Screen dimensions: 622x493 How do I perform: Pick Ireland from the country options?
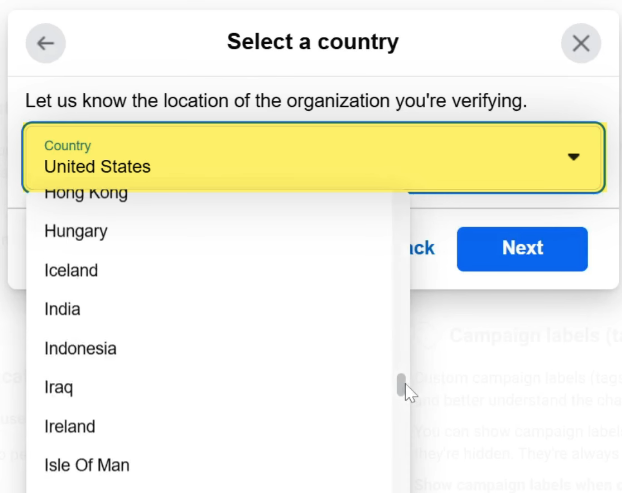coord(70,426)
